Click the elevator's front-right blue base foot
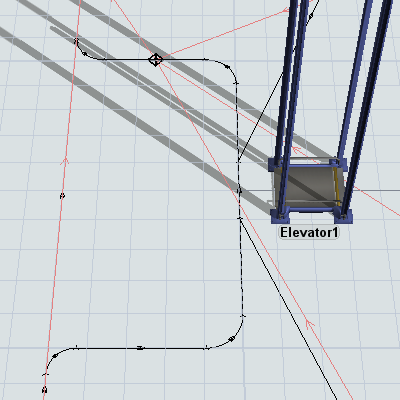The width and height of the screenshot is (400, 400). (343, 216)
